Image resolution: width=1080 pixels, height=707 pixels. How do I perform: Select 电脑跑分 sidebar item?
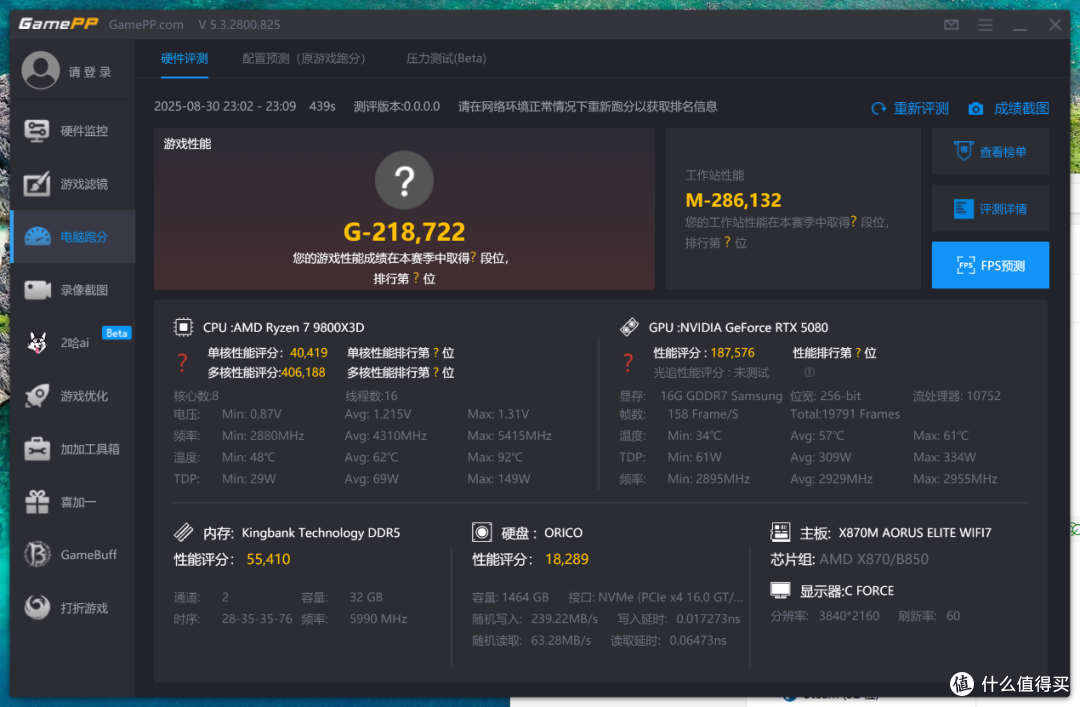pos(72,236)
